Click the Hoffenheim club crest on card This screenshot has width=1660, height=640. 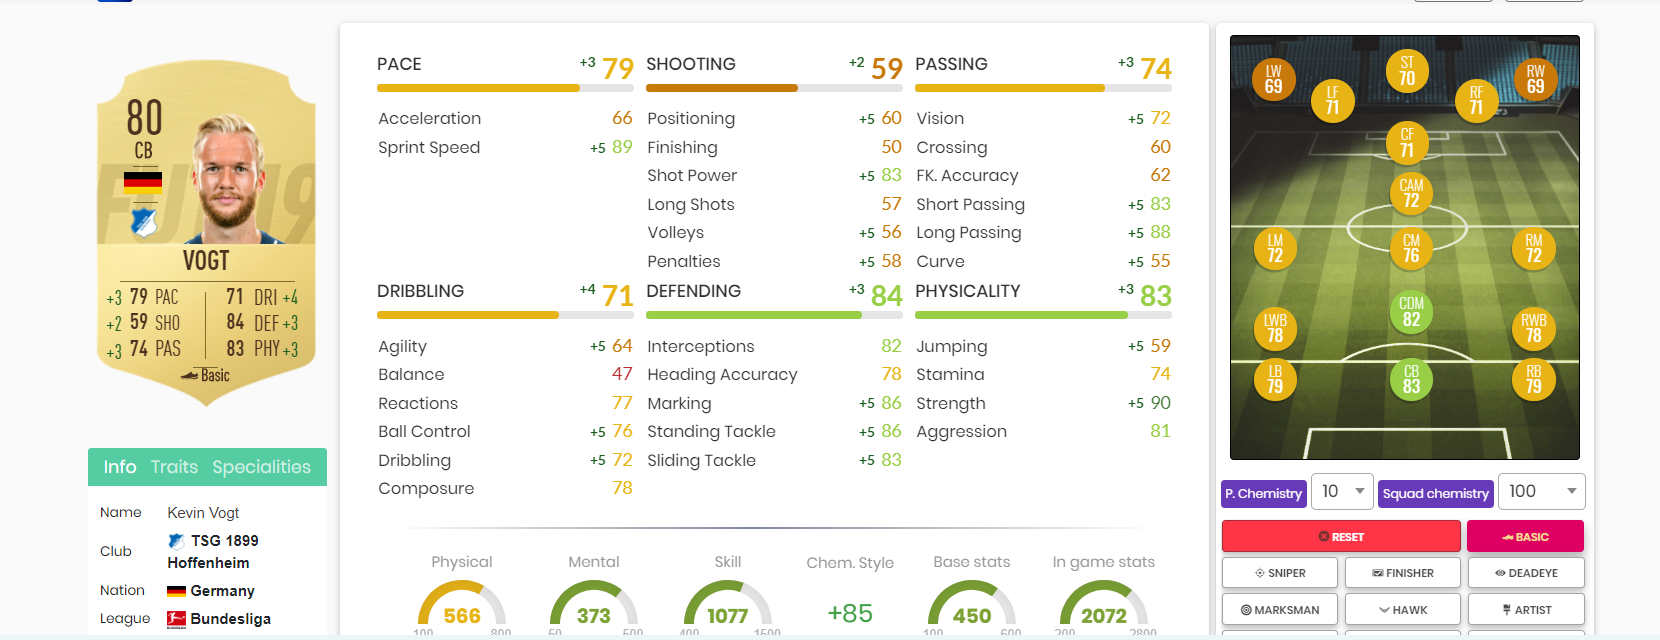pos(144,222)
